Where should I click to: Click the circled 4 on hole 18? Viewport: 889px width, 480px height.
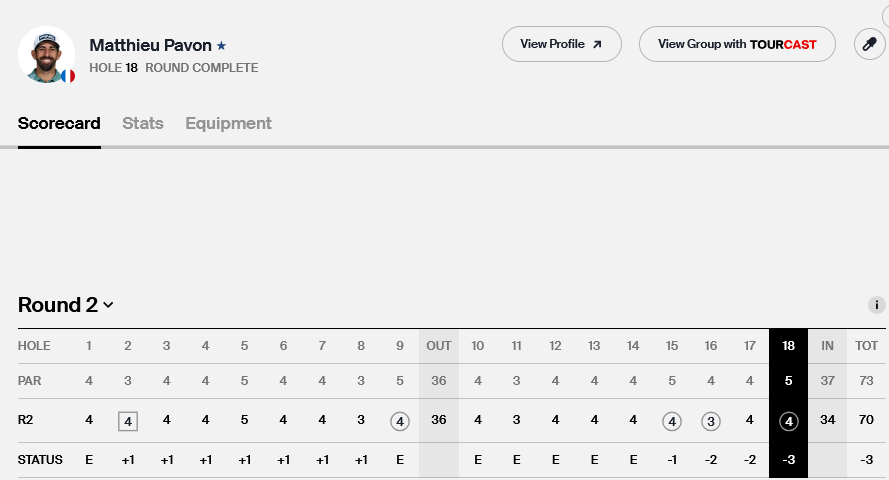click(789, 421)
